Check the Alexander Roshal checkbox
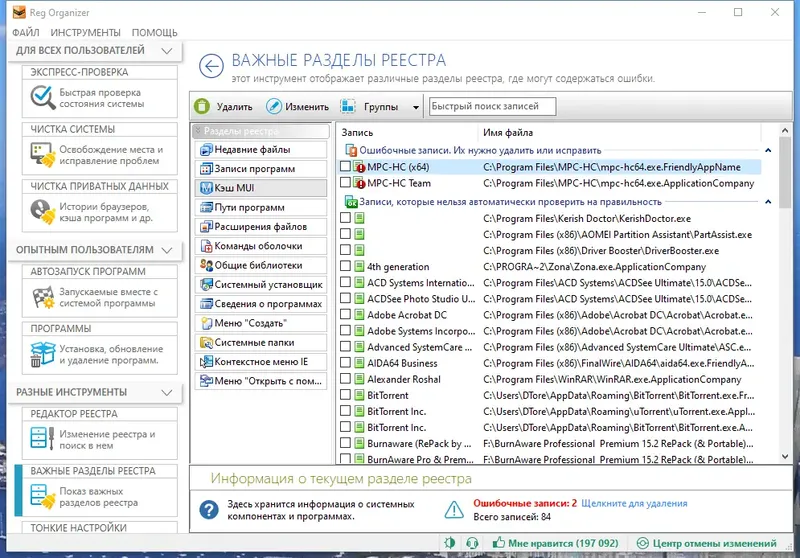Screen dimensions: 800x558 coord(345,379)
